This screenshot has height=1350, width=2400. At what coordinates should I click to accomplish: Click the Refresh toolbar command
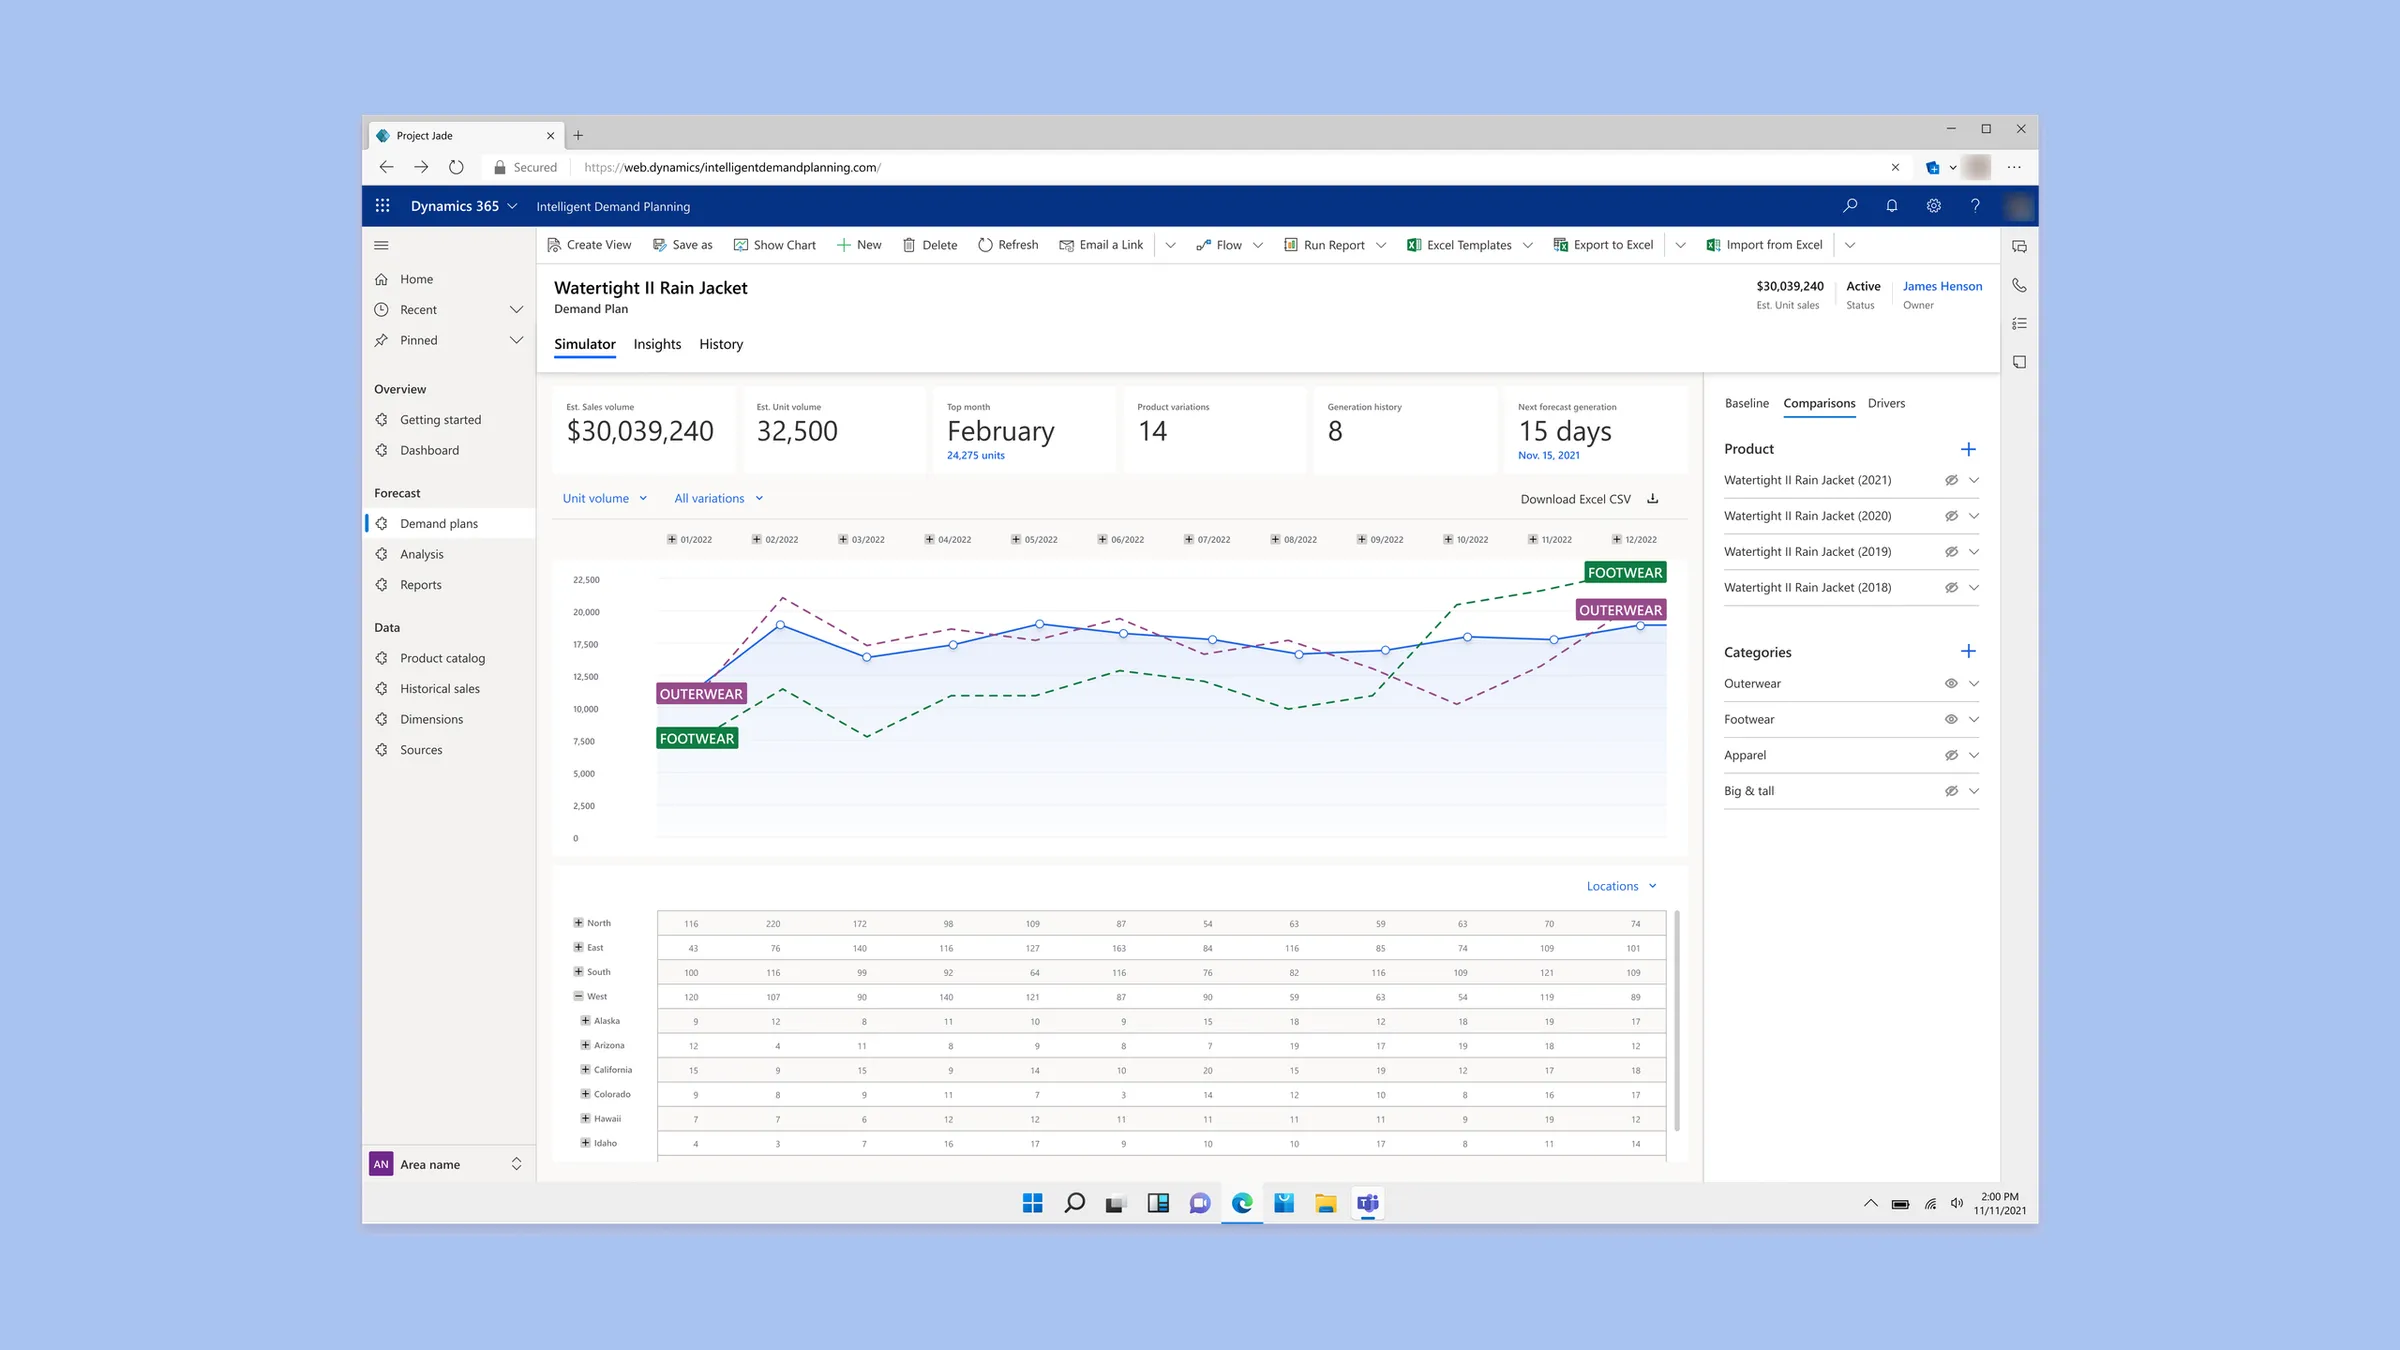click(1008, 245)
